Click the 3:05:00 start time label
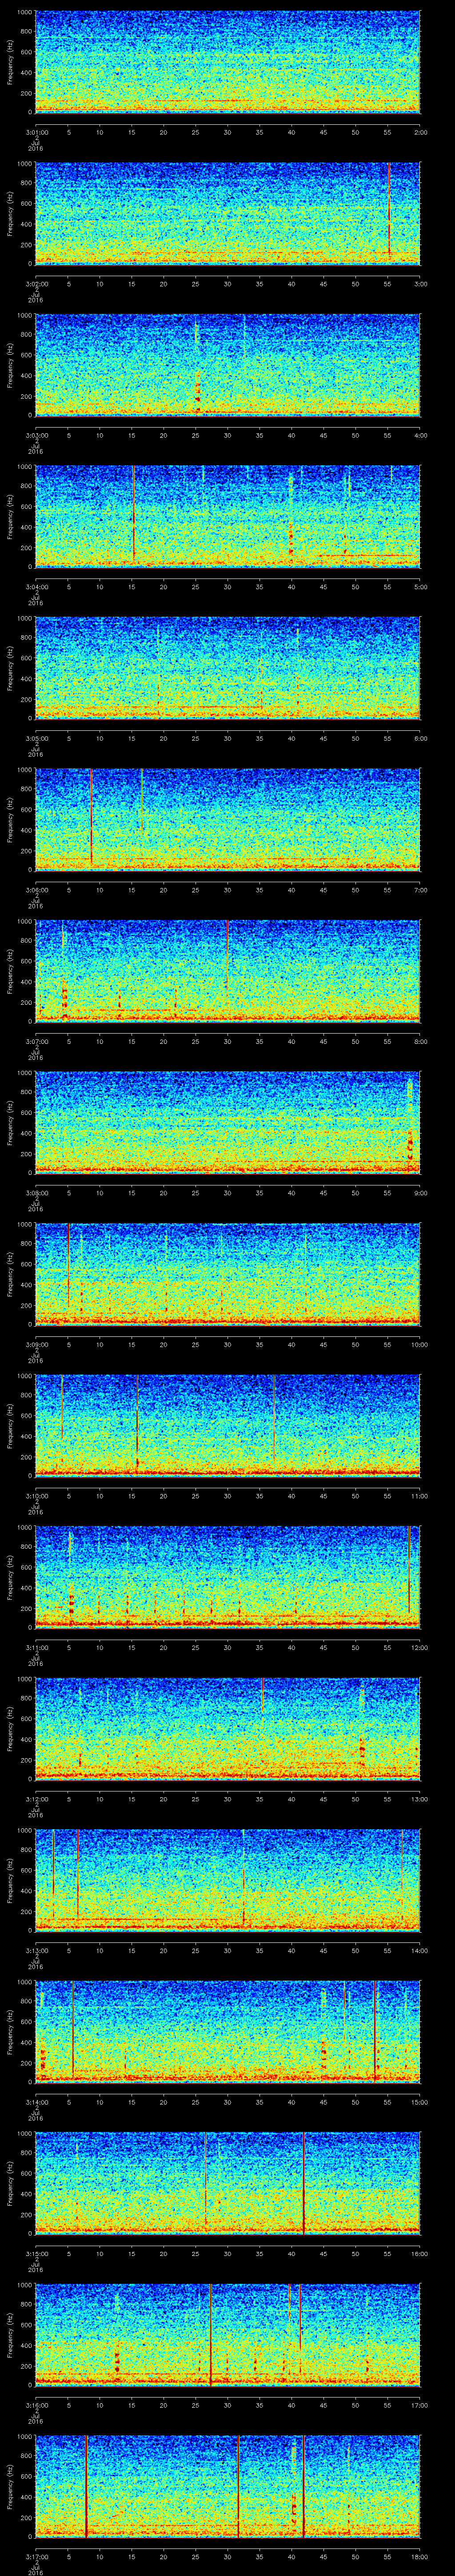This screenshot has width=455, height=2576. point(36,738)
